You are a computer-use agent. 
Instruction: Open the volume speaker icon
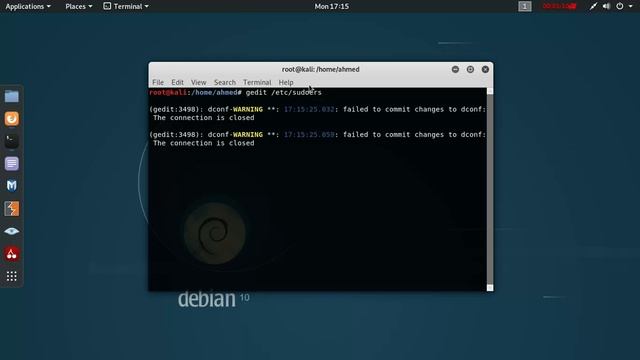coord(607,6)
